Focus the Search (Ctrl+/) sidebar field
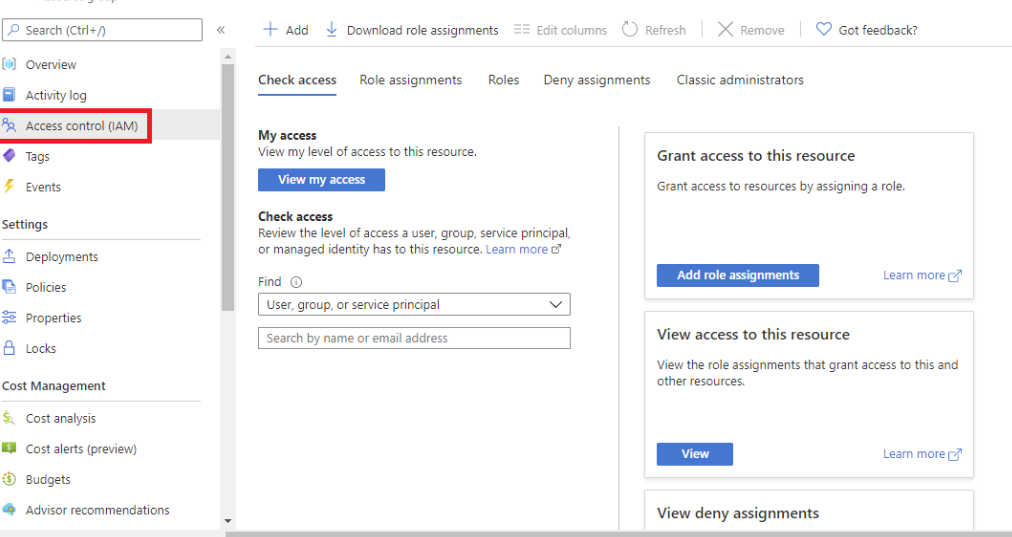This screenshot has width=1012, height=537. [102, 30]
